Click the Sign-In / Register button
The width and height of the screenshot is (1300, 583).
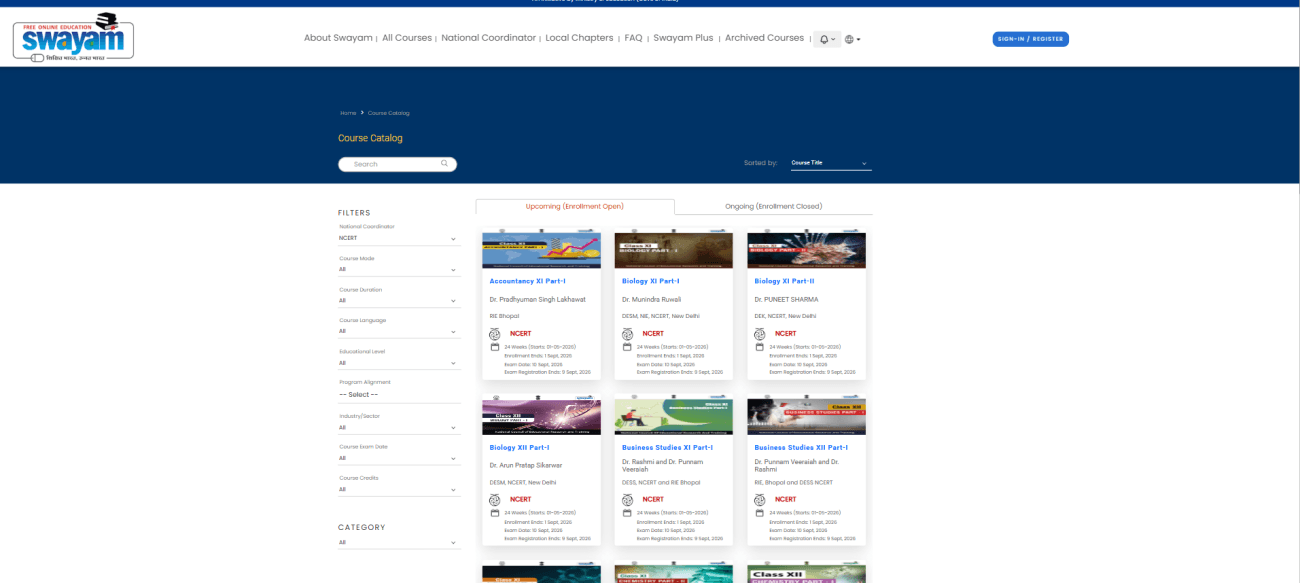(x=1031, y=39)
